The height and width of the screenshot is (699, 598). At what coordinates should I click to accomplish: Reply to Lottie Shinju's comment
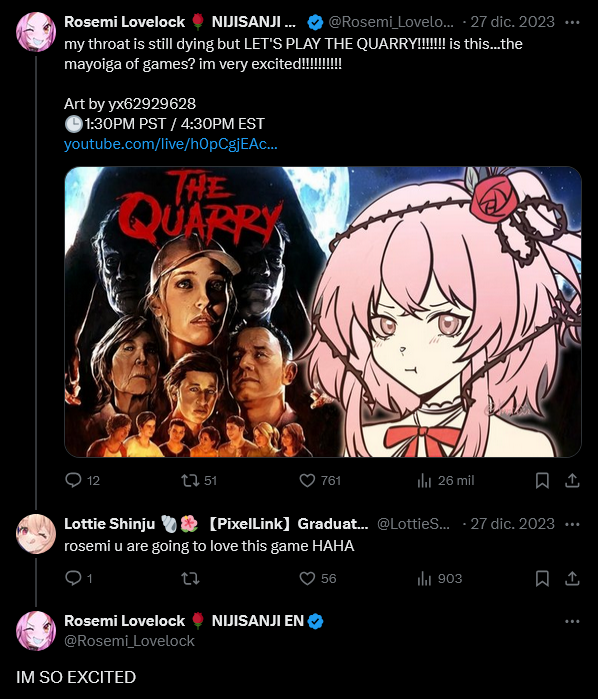pyautogui.click(x=78, y=578)
